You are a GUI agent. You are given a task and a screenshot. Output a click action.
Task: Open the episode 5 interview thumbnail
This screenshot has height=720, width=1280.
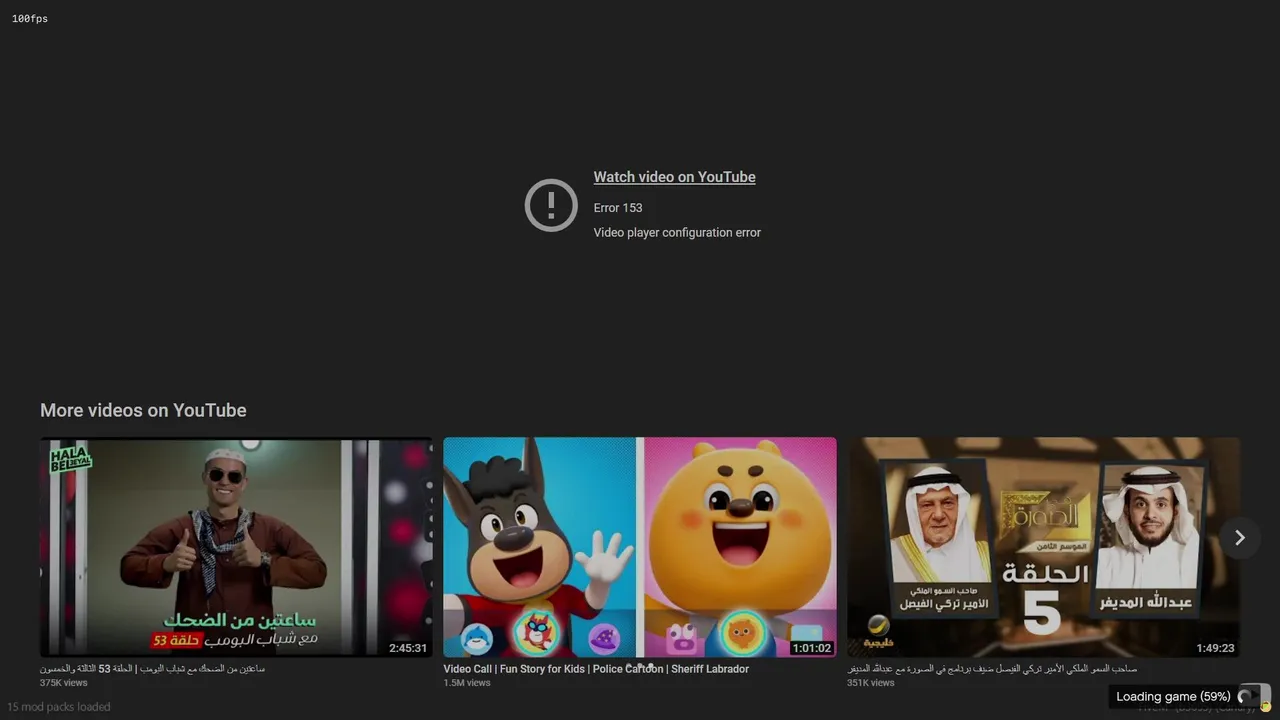tap(1044, 547)
